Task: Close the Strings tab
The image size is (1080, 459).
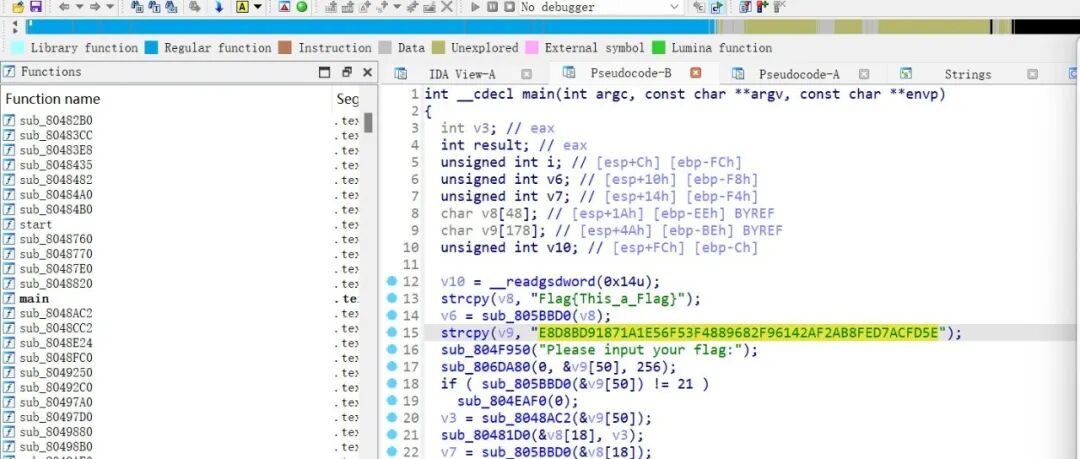Action: (1032, 74)
